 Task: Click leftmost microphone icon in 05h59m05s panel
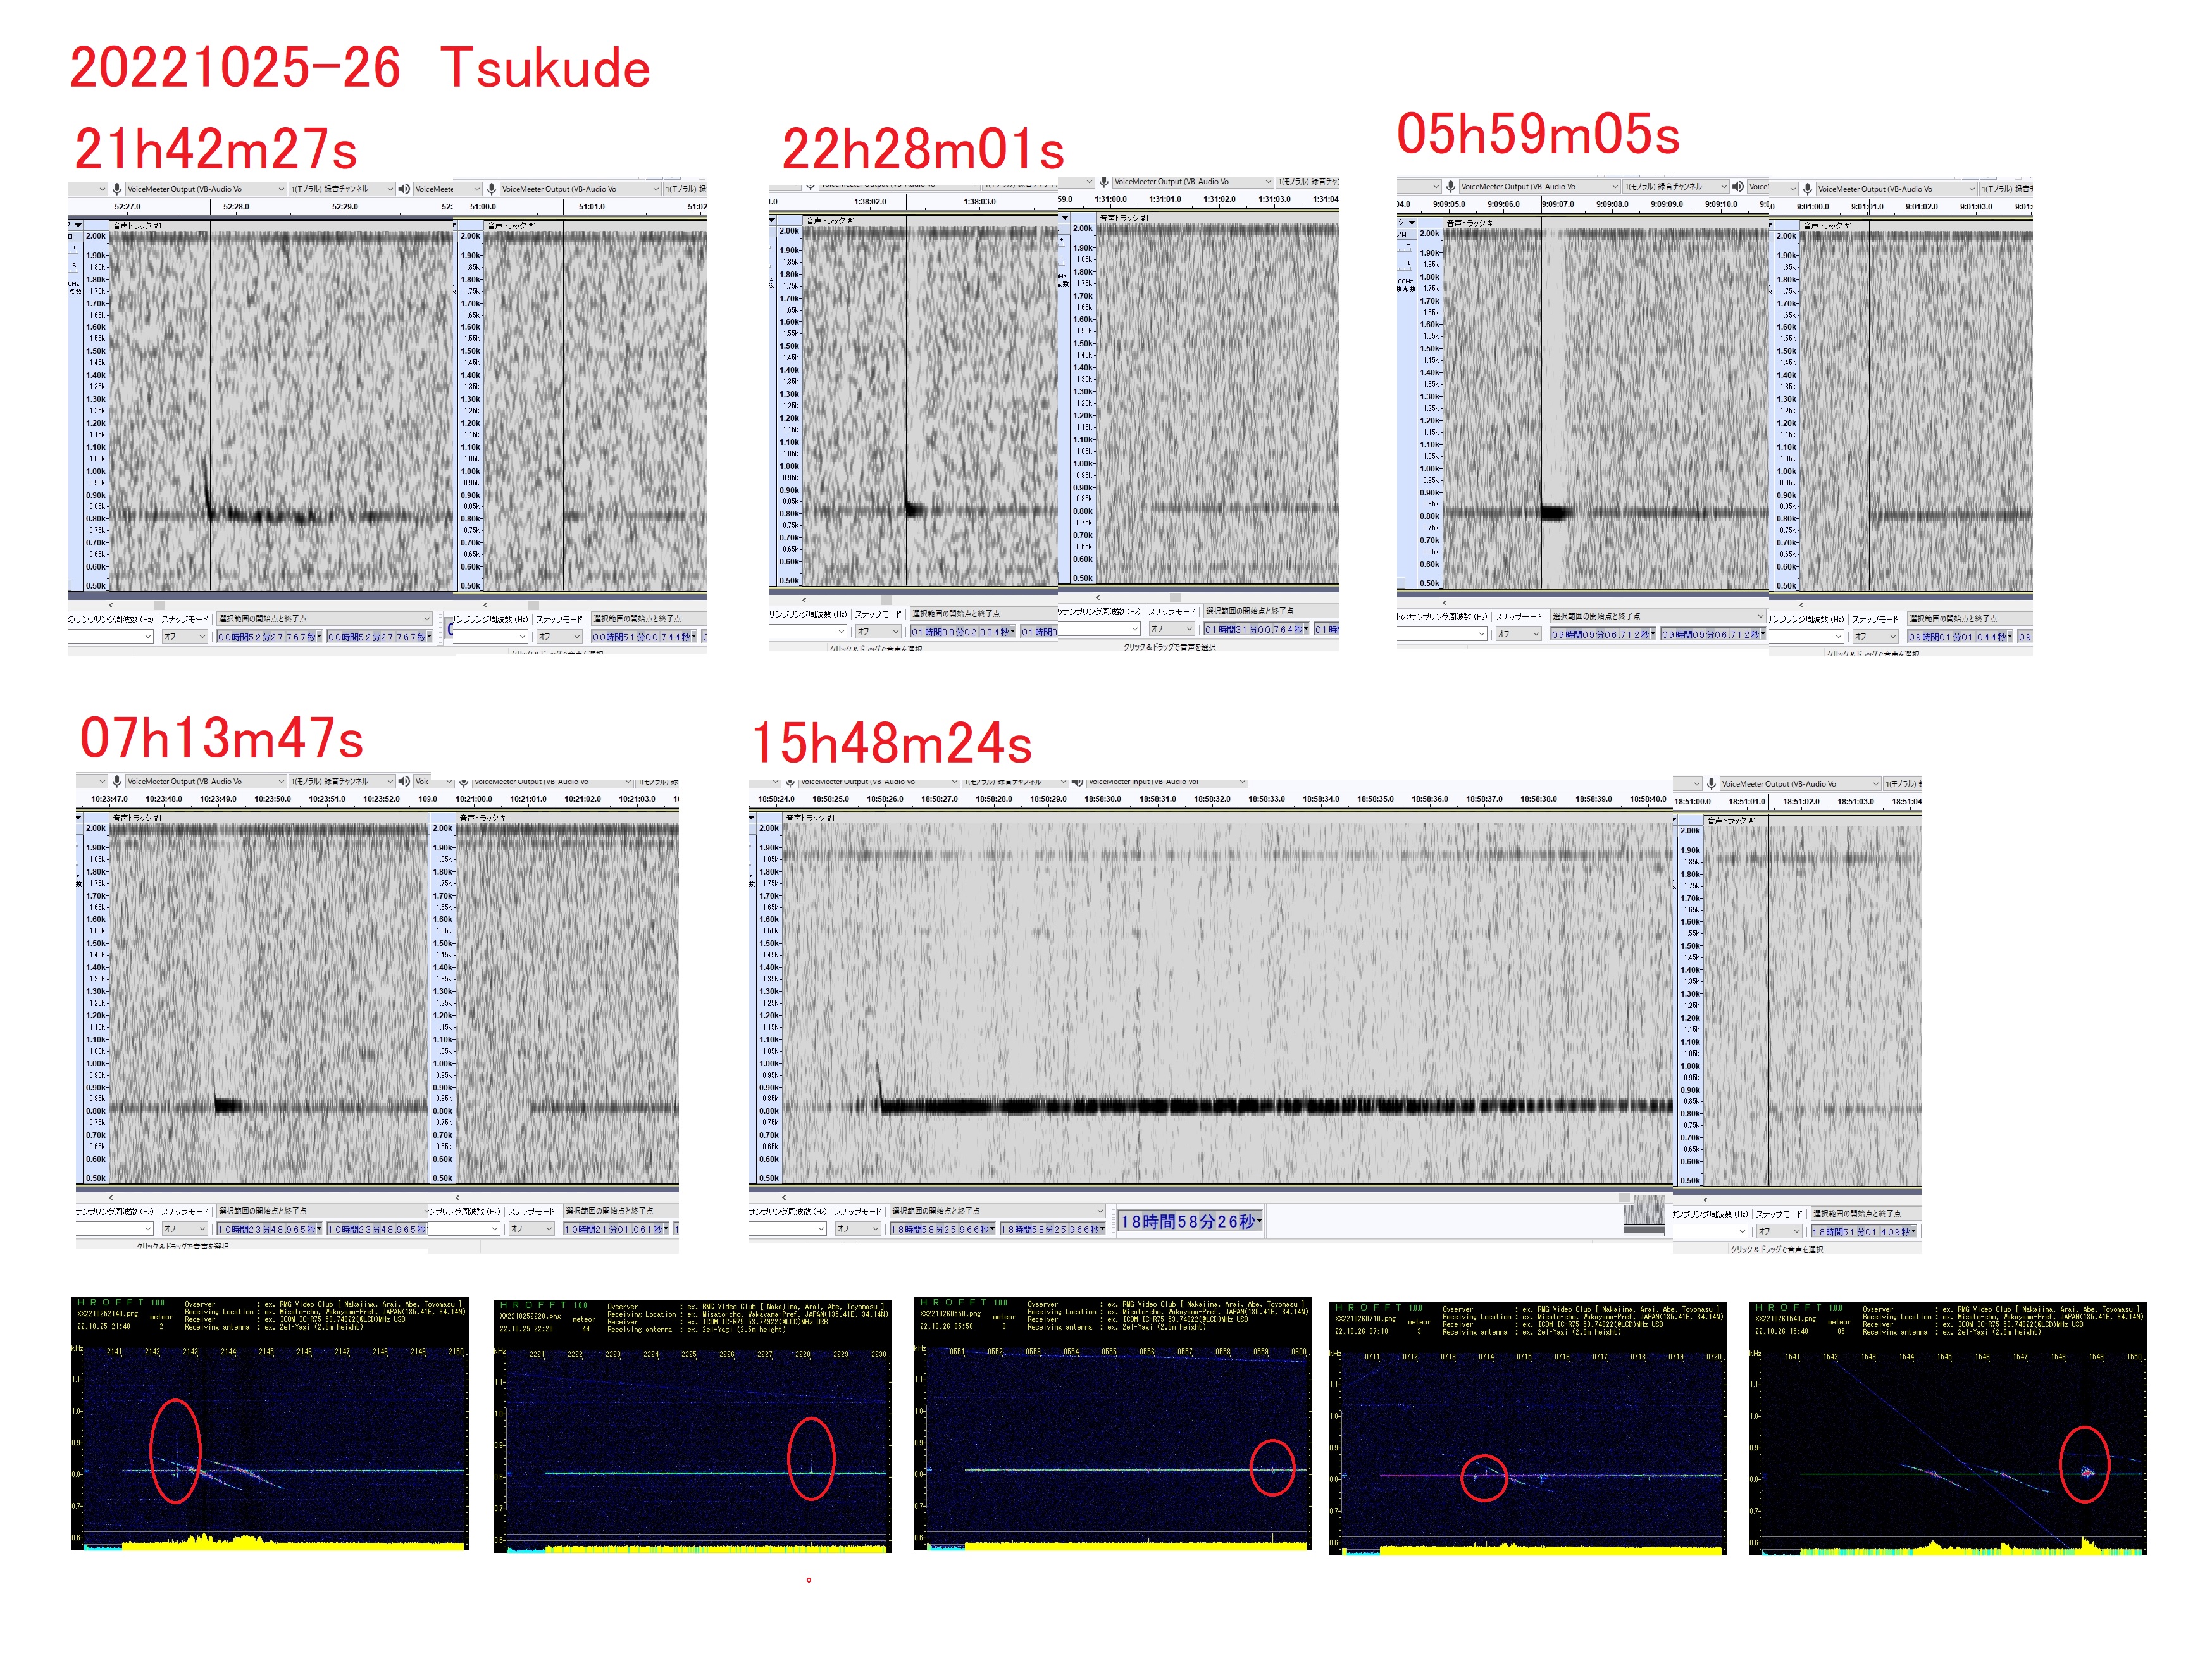click(1450, 187)
